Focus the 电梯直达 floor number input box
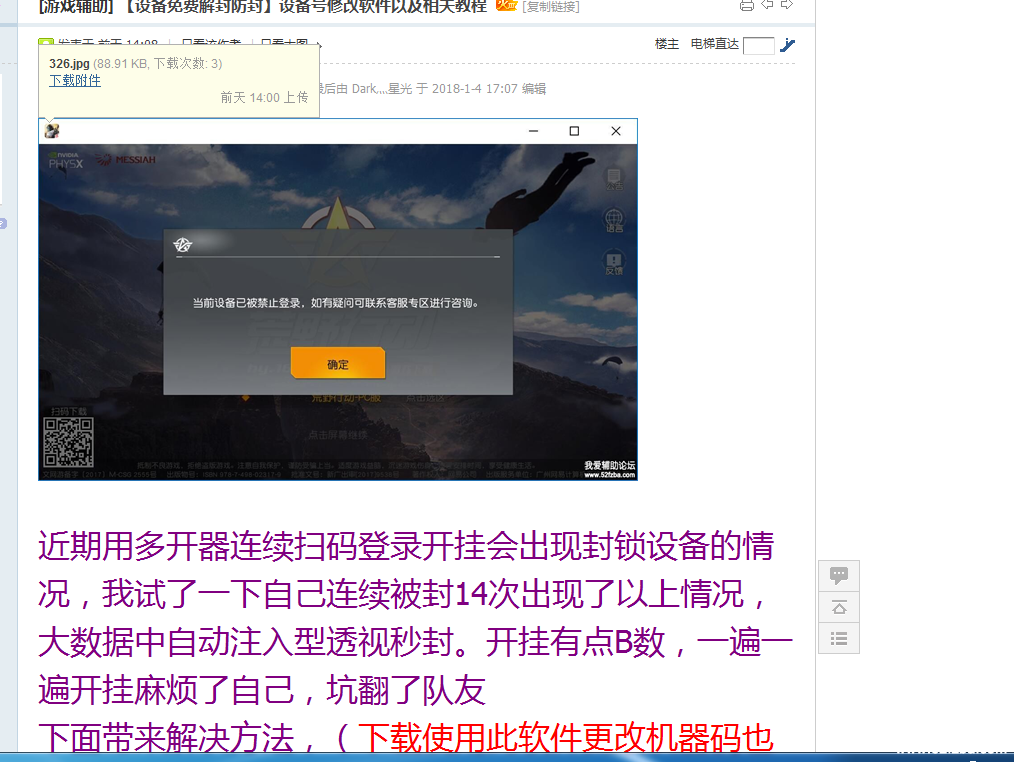This screenshot has width=1014, height=762. 759,46
